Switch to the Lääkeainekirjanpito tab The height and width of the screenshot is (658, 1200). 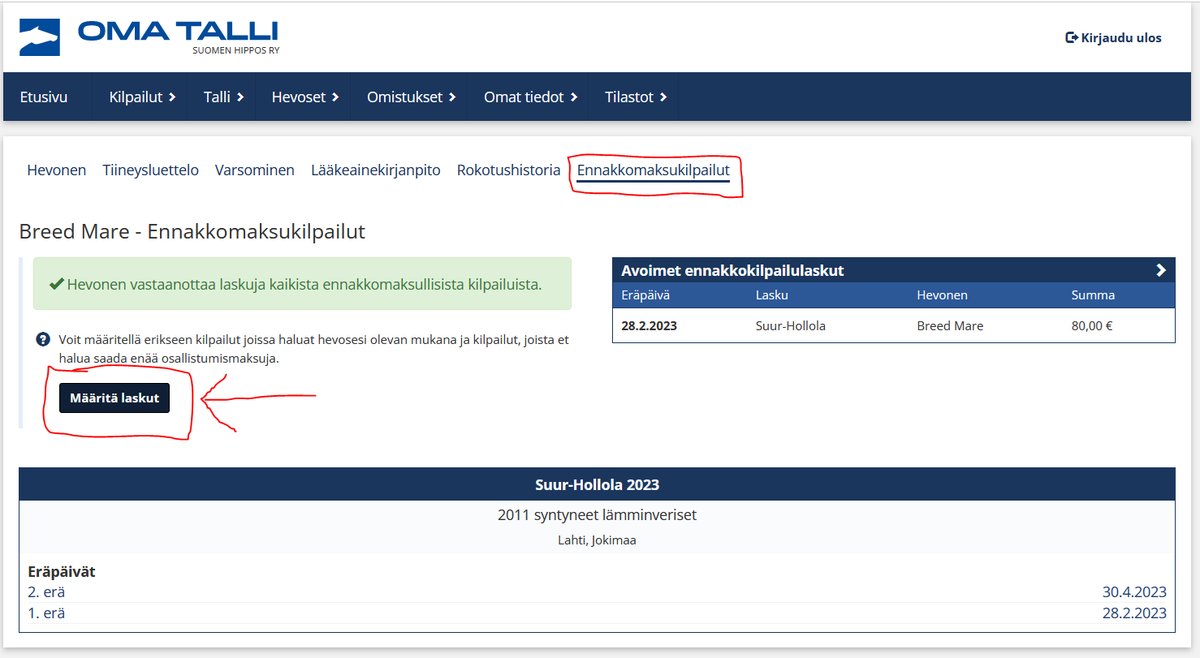pos(375,170)
